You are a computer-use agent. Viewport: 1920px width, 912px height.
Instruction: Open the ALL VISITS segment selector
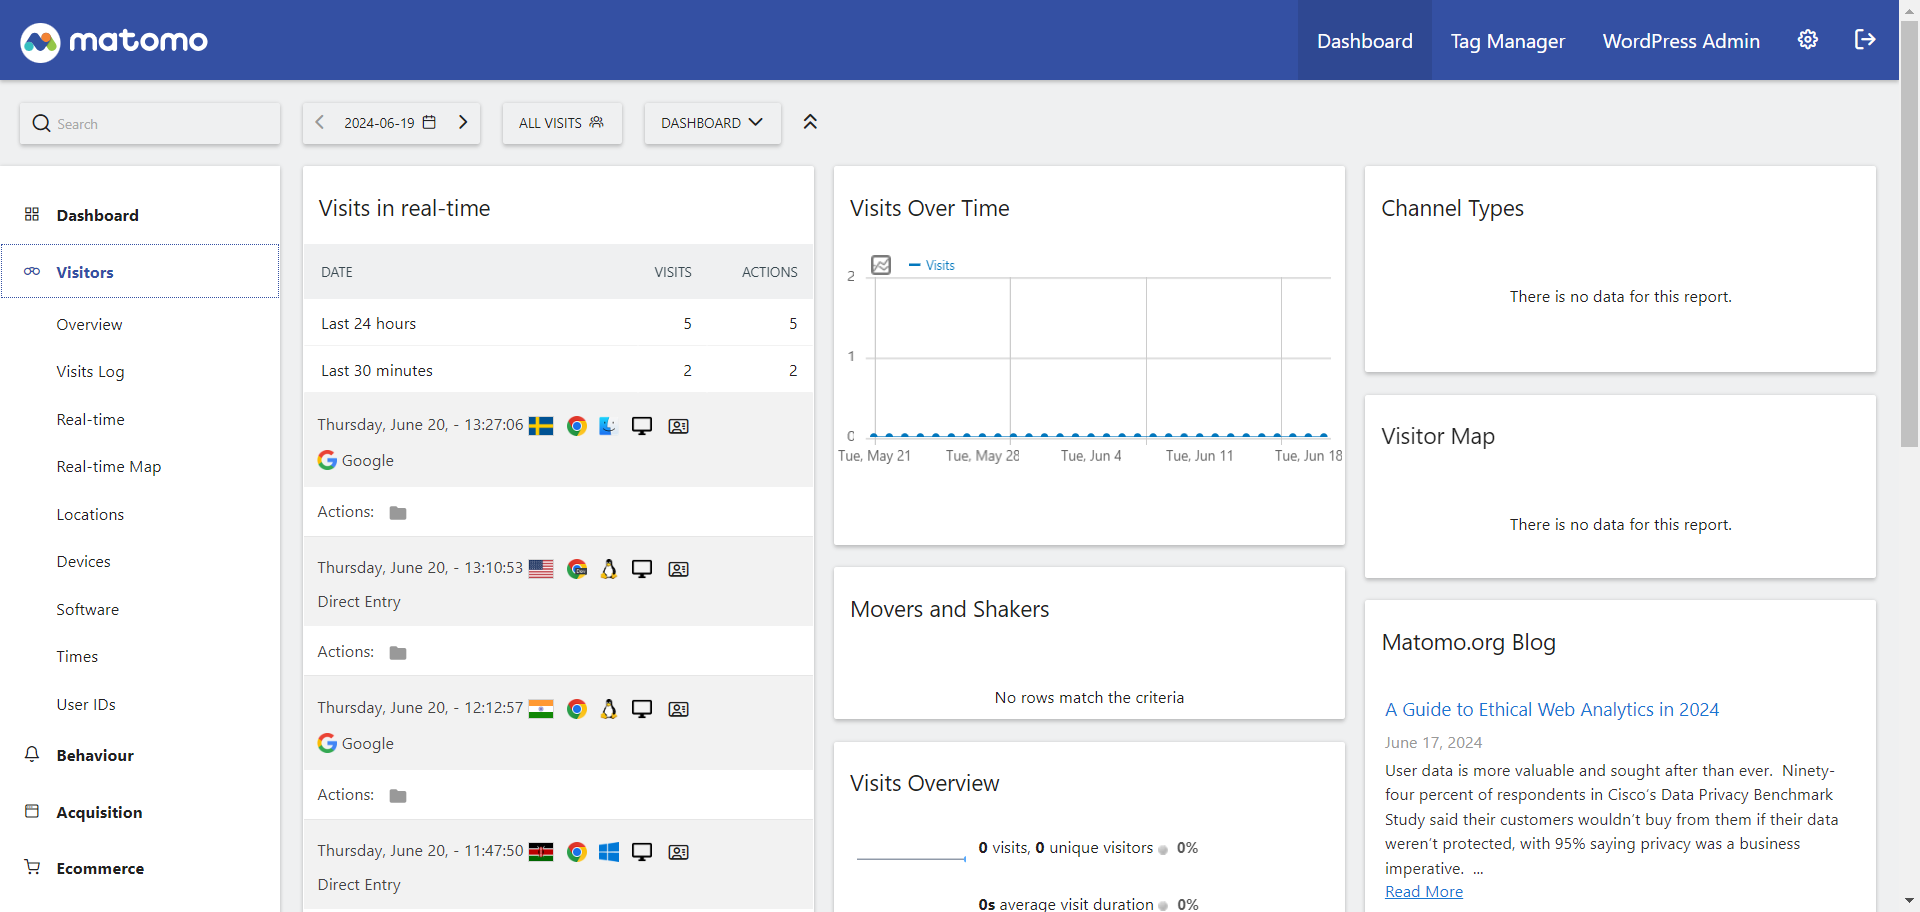point(561,123)
